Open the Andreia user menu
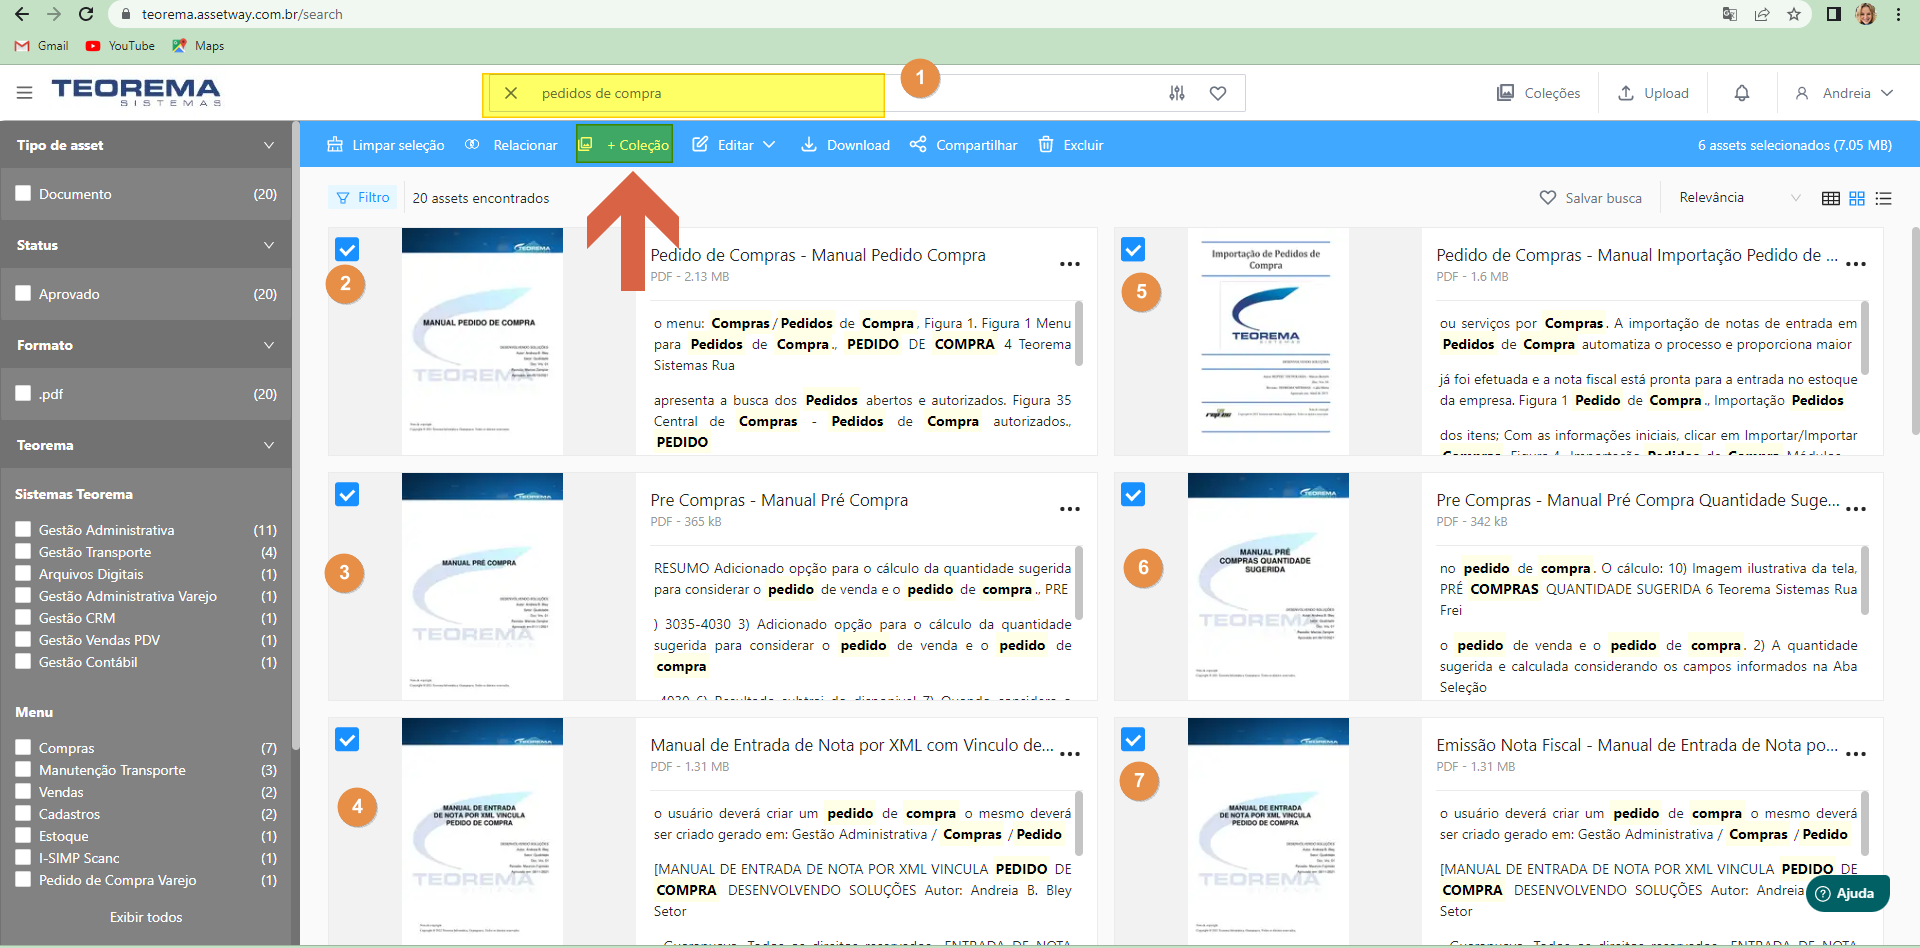The image size is (1920, 948). (1844, 93)
